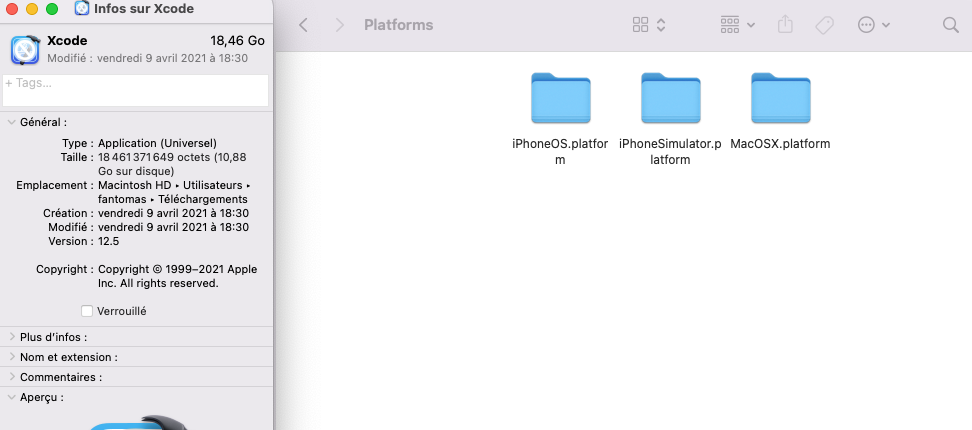
Task: Click the 18,46 Go size text
Action: tap(237, 41)
